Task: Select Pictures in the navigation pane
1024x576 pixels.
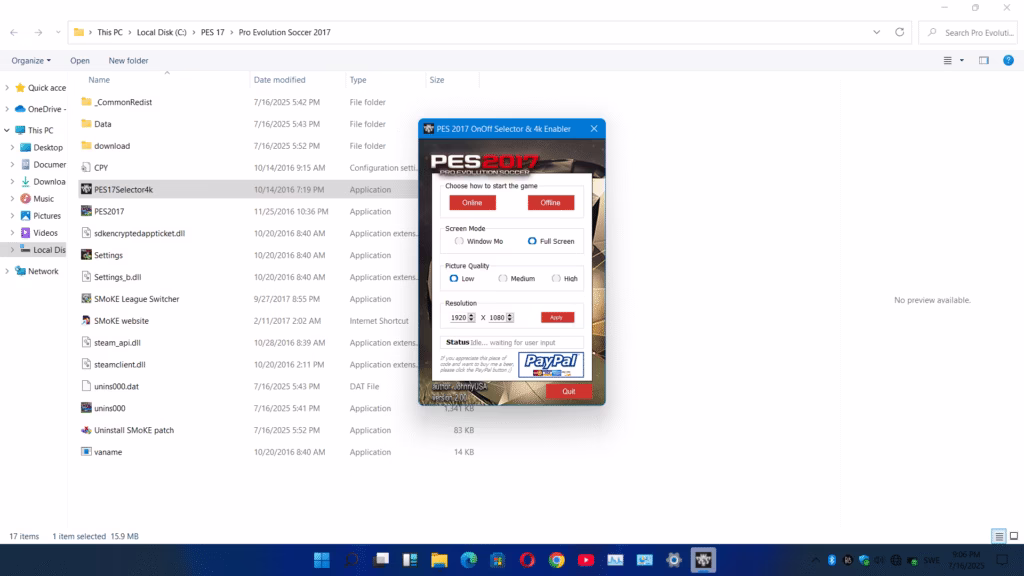Action: pyautogui.click(x=46, y=216)
